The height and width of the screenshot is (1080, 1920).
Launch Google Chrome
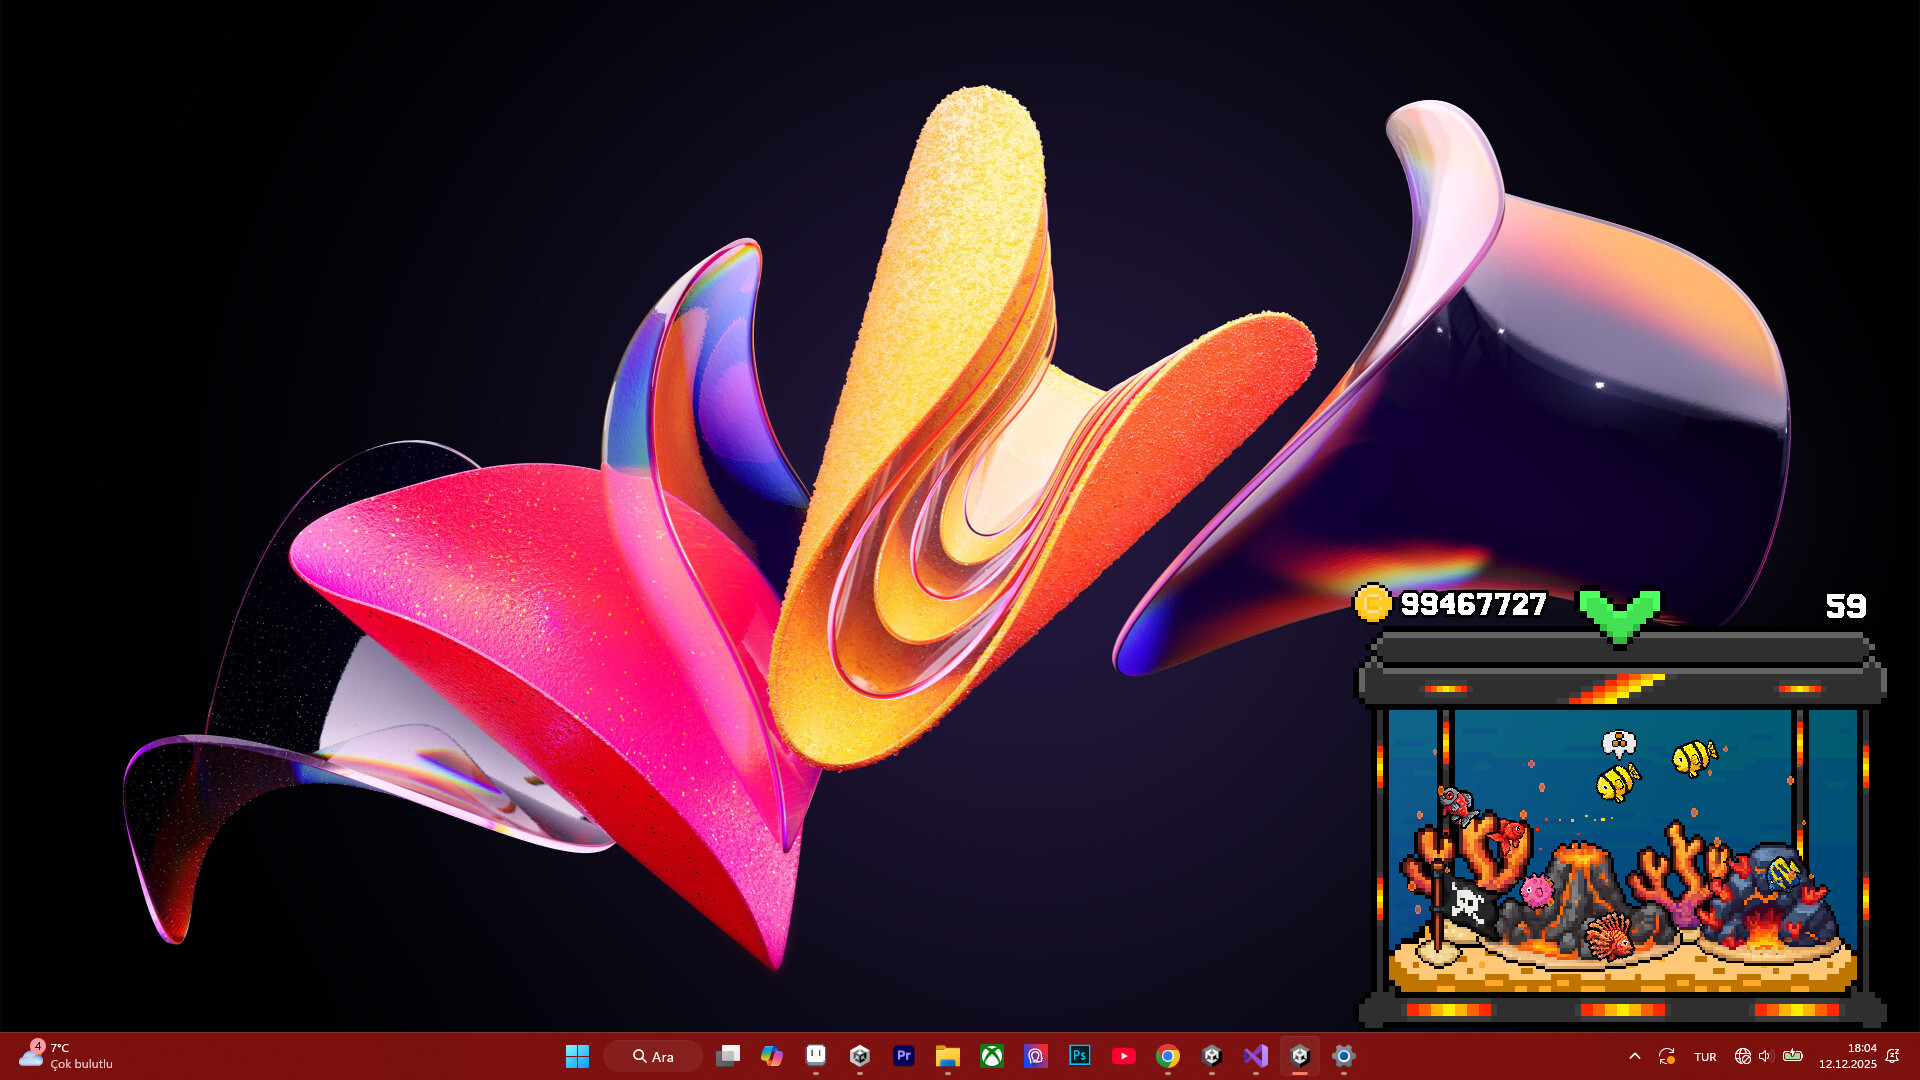click(x=1167, y=1056)
